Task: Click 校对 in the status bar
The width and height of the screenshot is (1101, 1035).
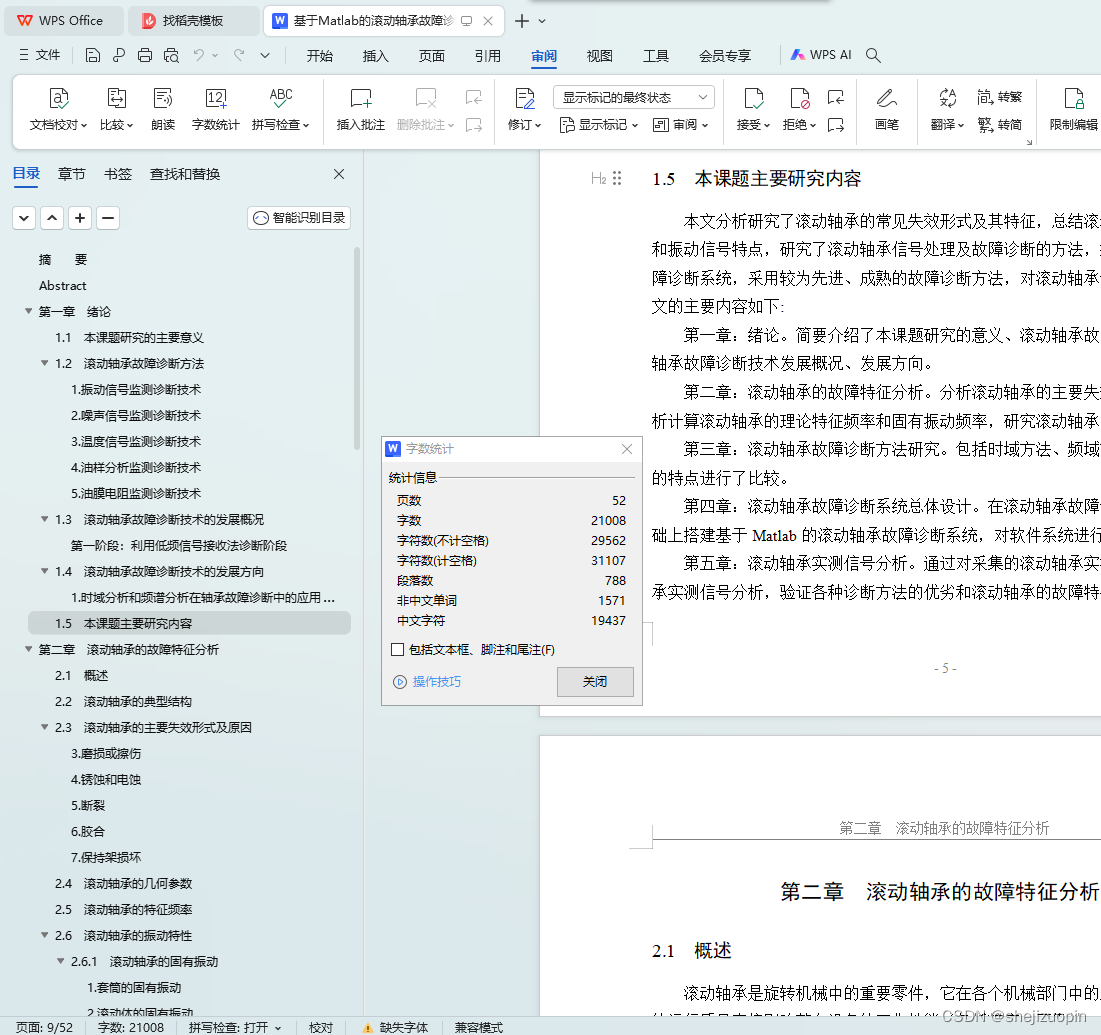Action: click(x=321, y=1027)
